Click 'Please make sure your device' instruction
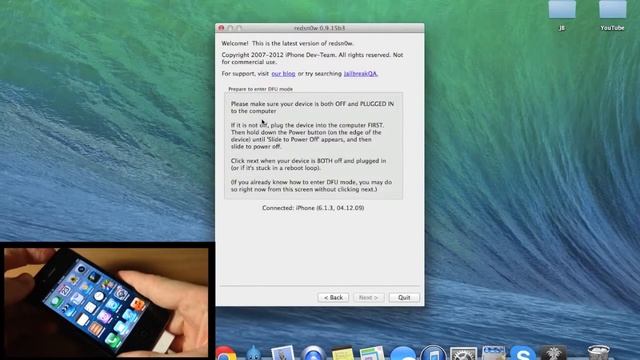Image resolution: width=640 pixels, height=360 pixels. coord(312,107)
